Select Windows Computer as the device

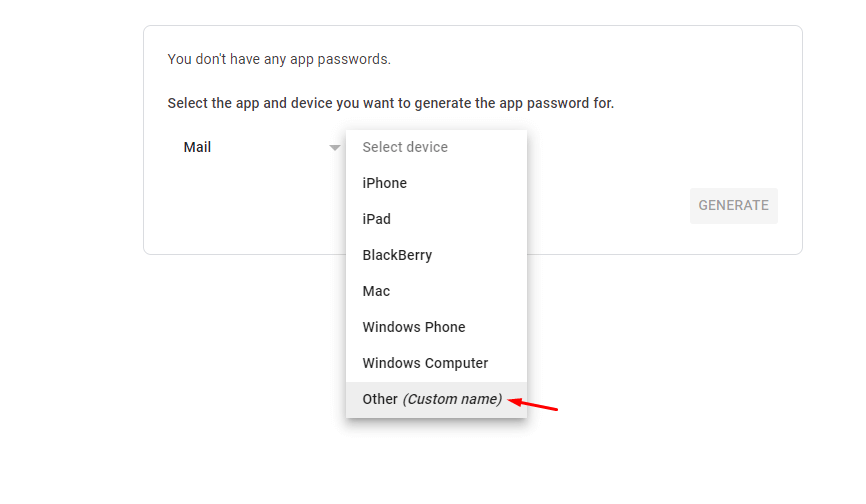(425, 363)
